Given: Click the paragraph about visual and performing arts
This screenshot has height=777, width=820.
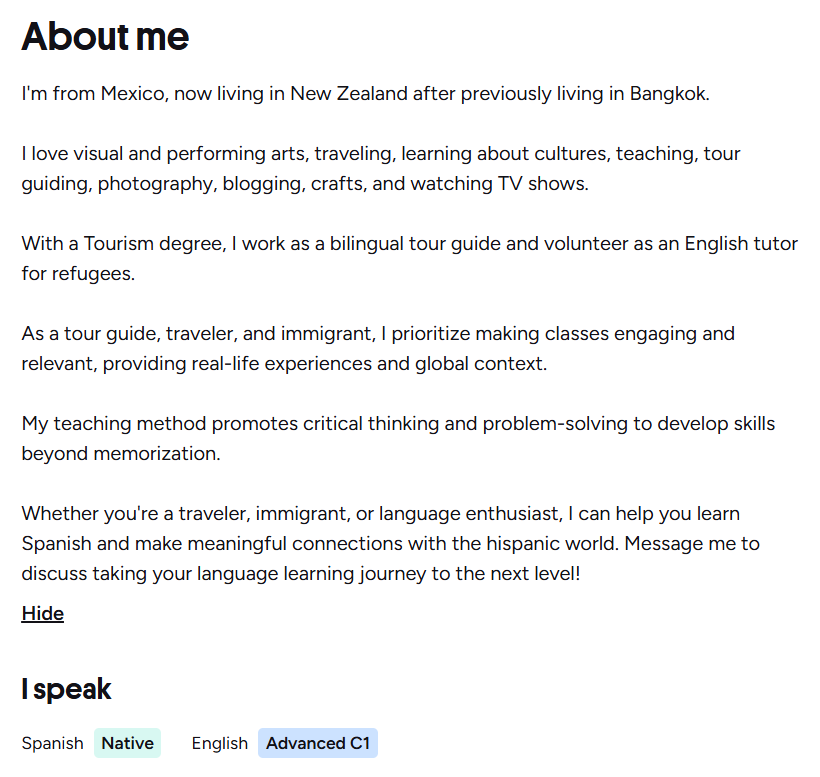Looking at the screenshot, I should click(x=381, y=168).
